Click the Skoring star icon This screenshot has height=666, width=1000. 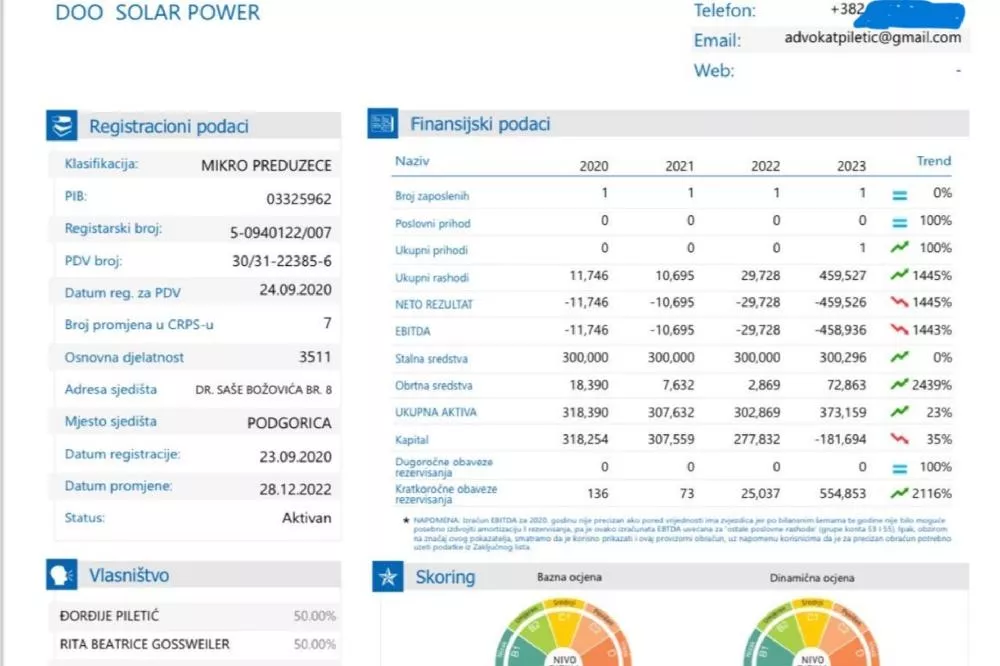click(387, 576)
